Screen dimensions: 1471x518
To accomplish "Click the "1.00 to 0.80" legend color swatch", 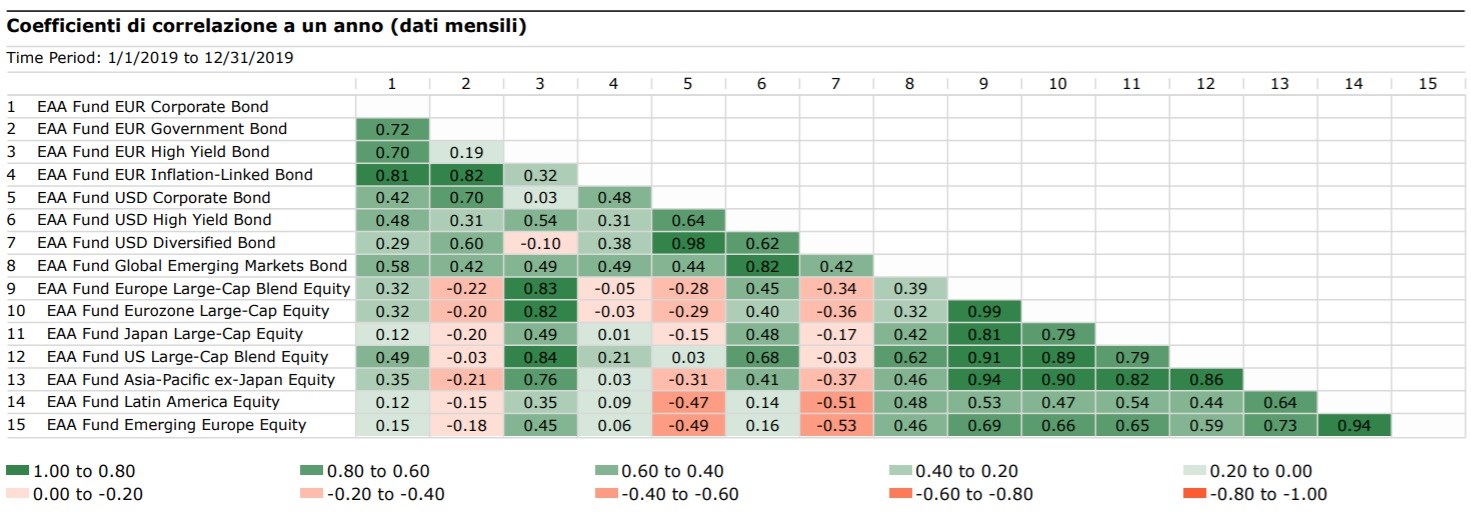I will [x=17, y=471].
